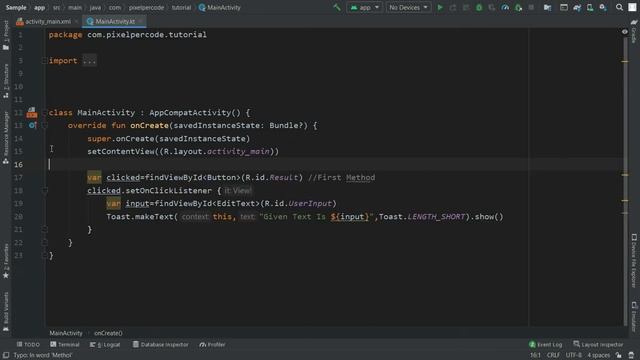Click the Attach Debugger to Android Process icon

click(518, 7)
